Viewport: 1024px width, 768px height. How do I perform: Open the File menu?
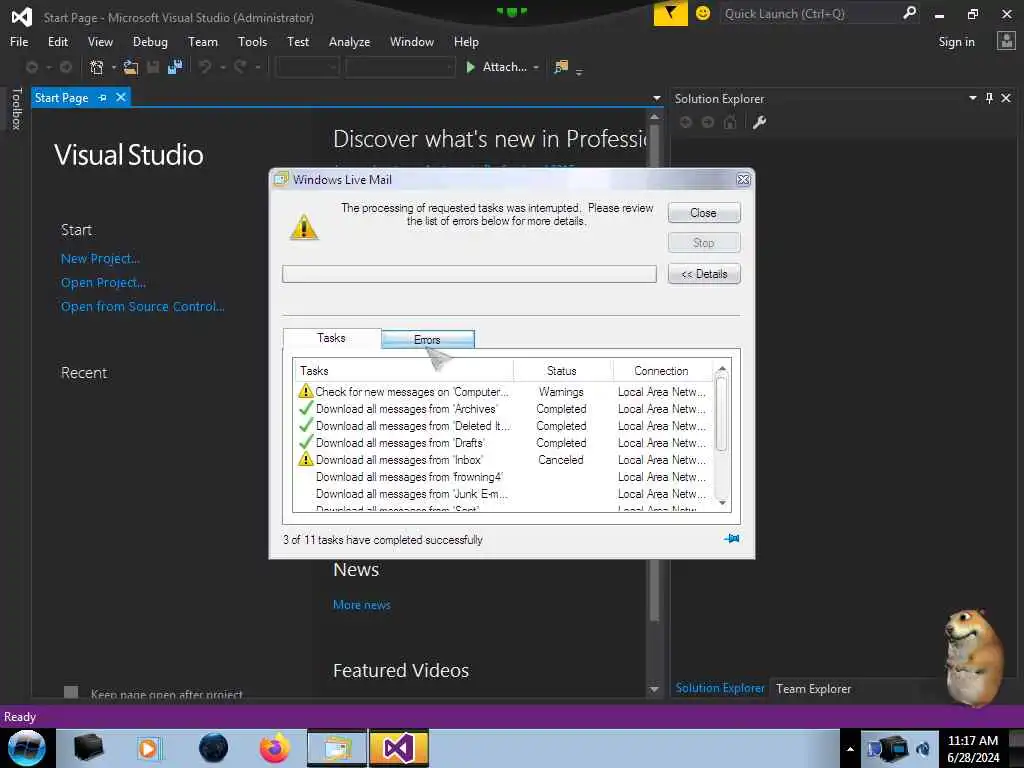click(x=19, y=41)
